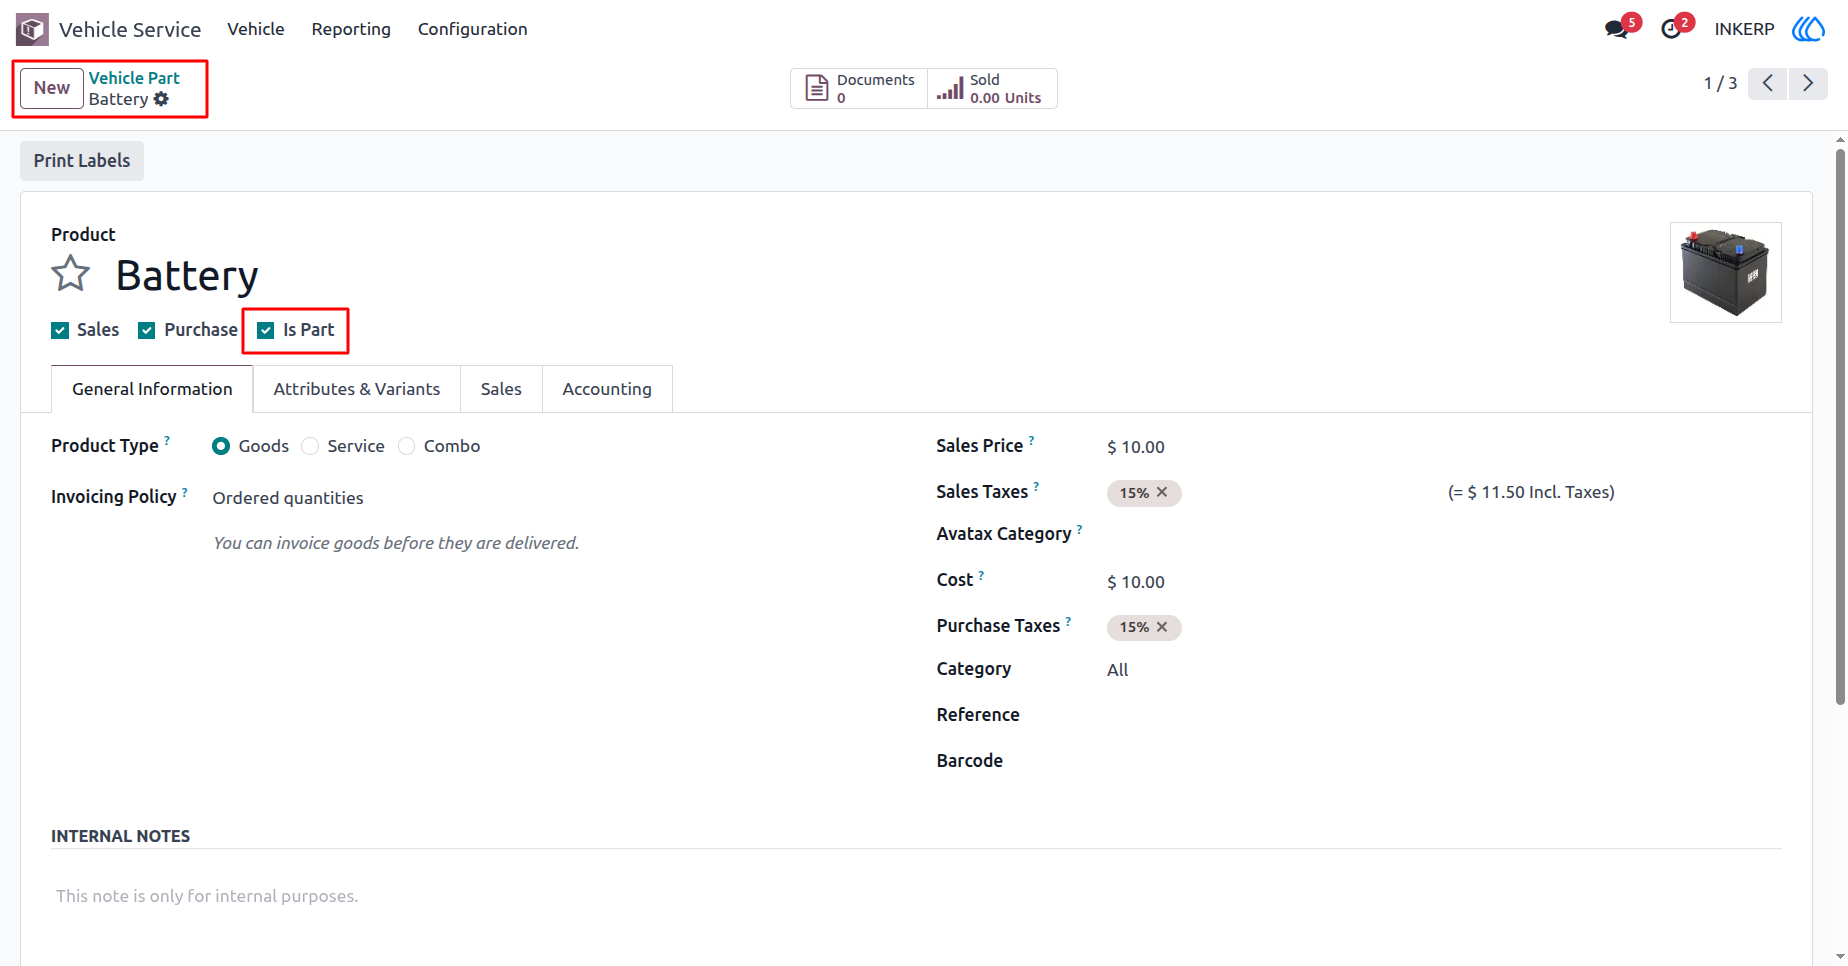Click the user avatar logo icon
This screenshot has width=1848, height=966.
tap(1808, 29)
